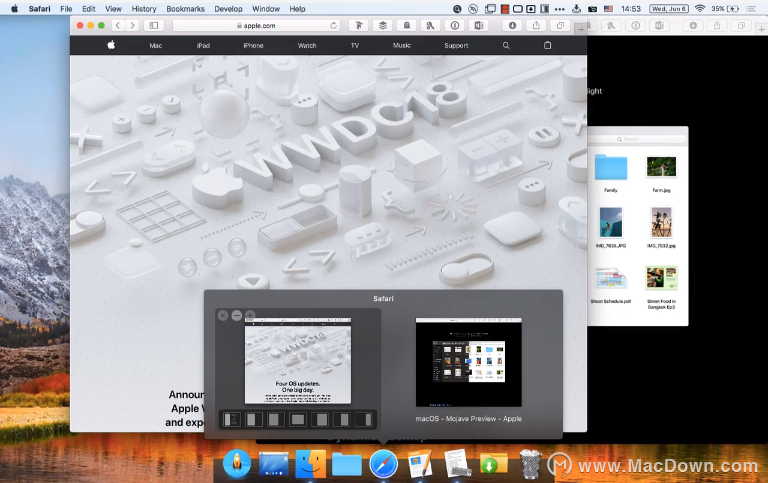Open the Safari menu
This screenshot has width=768, height=483.
coord(39,9)
